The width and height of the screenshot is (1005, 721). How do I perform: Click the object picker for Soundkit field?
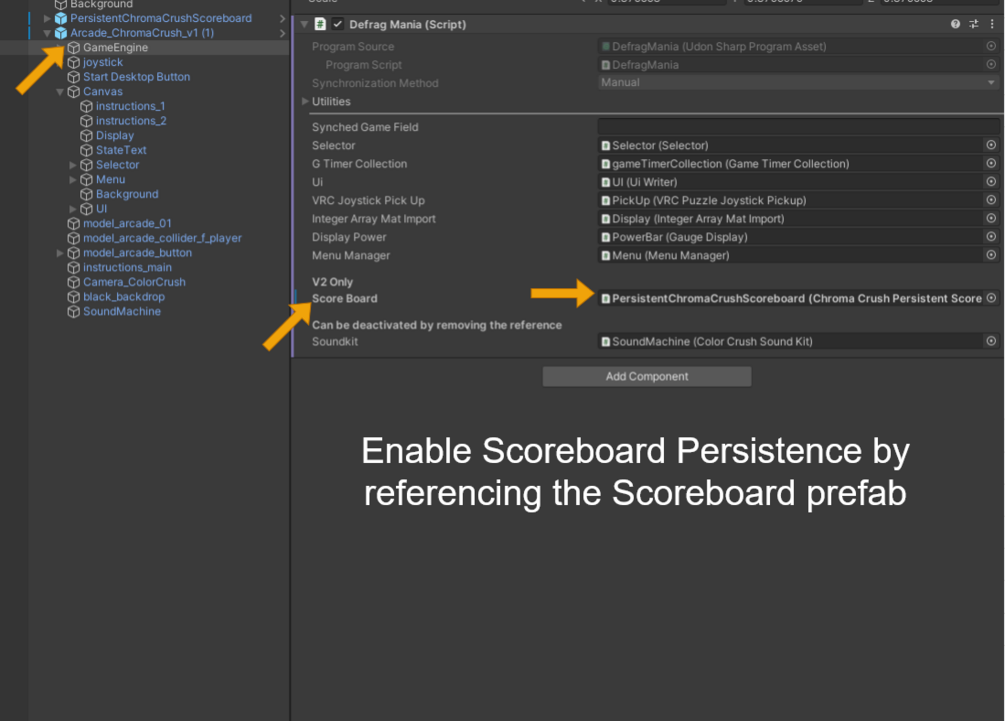991,341
